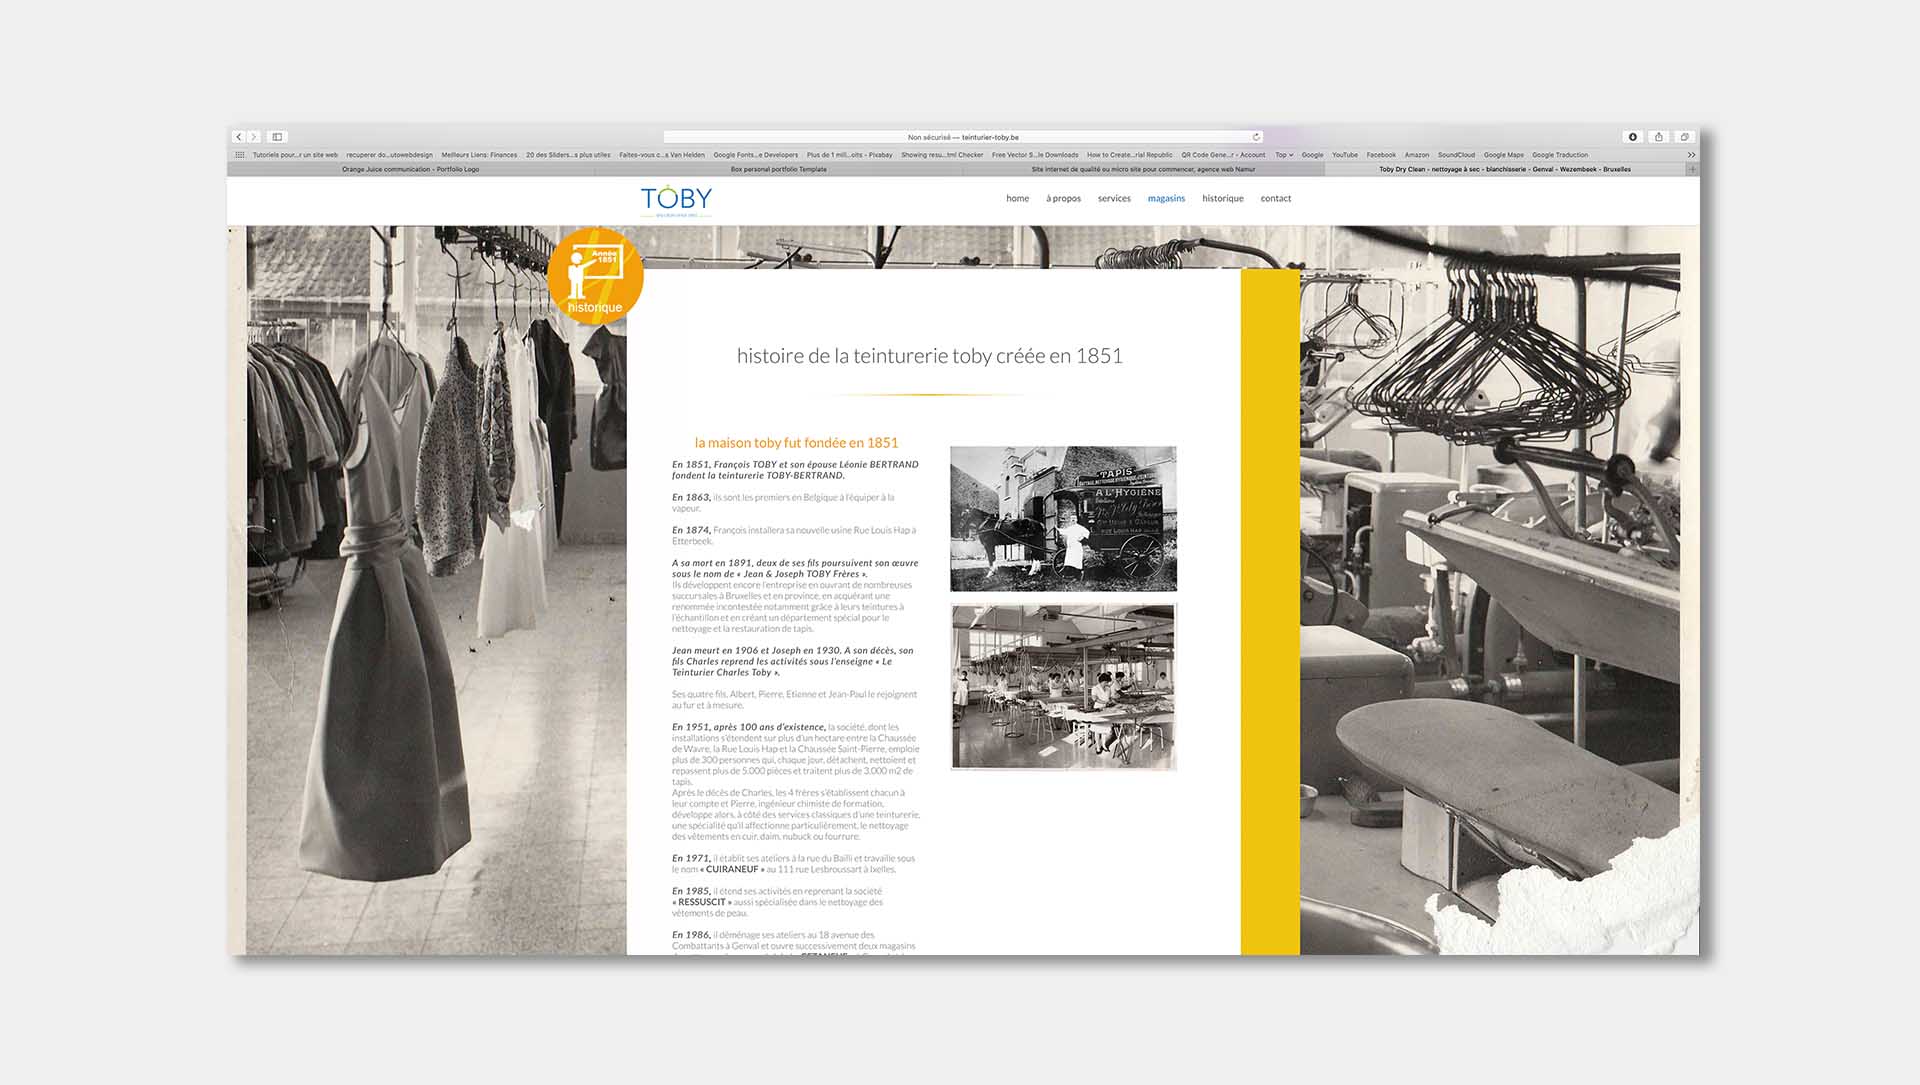Open the services menu item

(x=1114, y=199)
